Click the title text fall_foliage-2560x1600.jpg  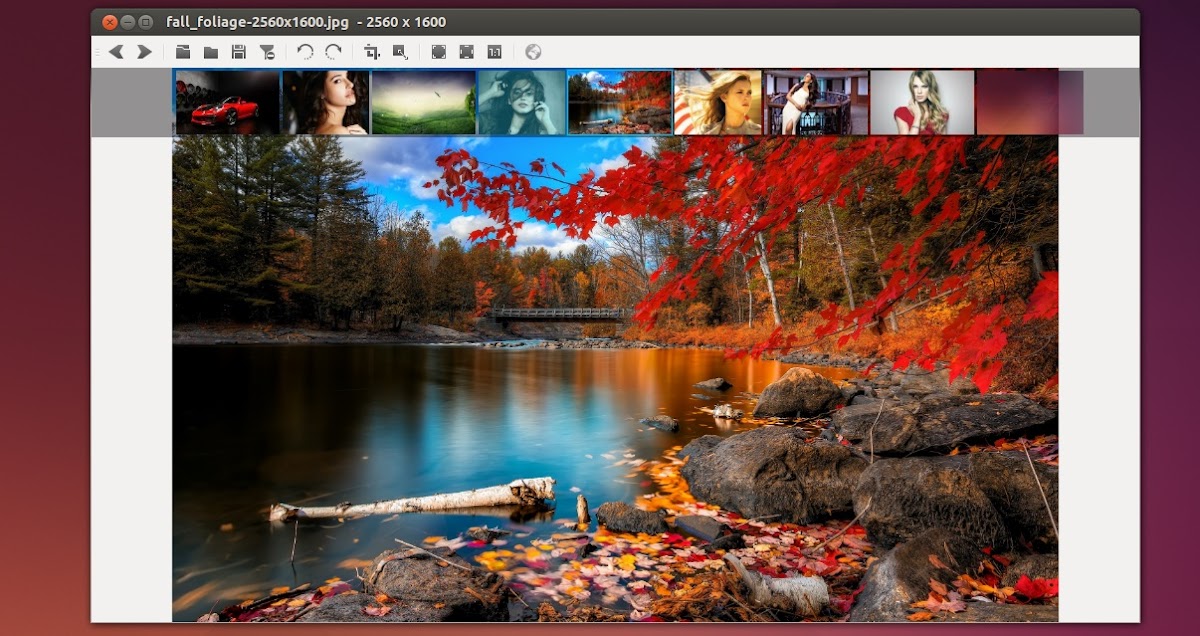[x=256, y=22]
